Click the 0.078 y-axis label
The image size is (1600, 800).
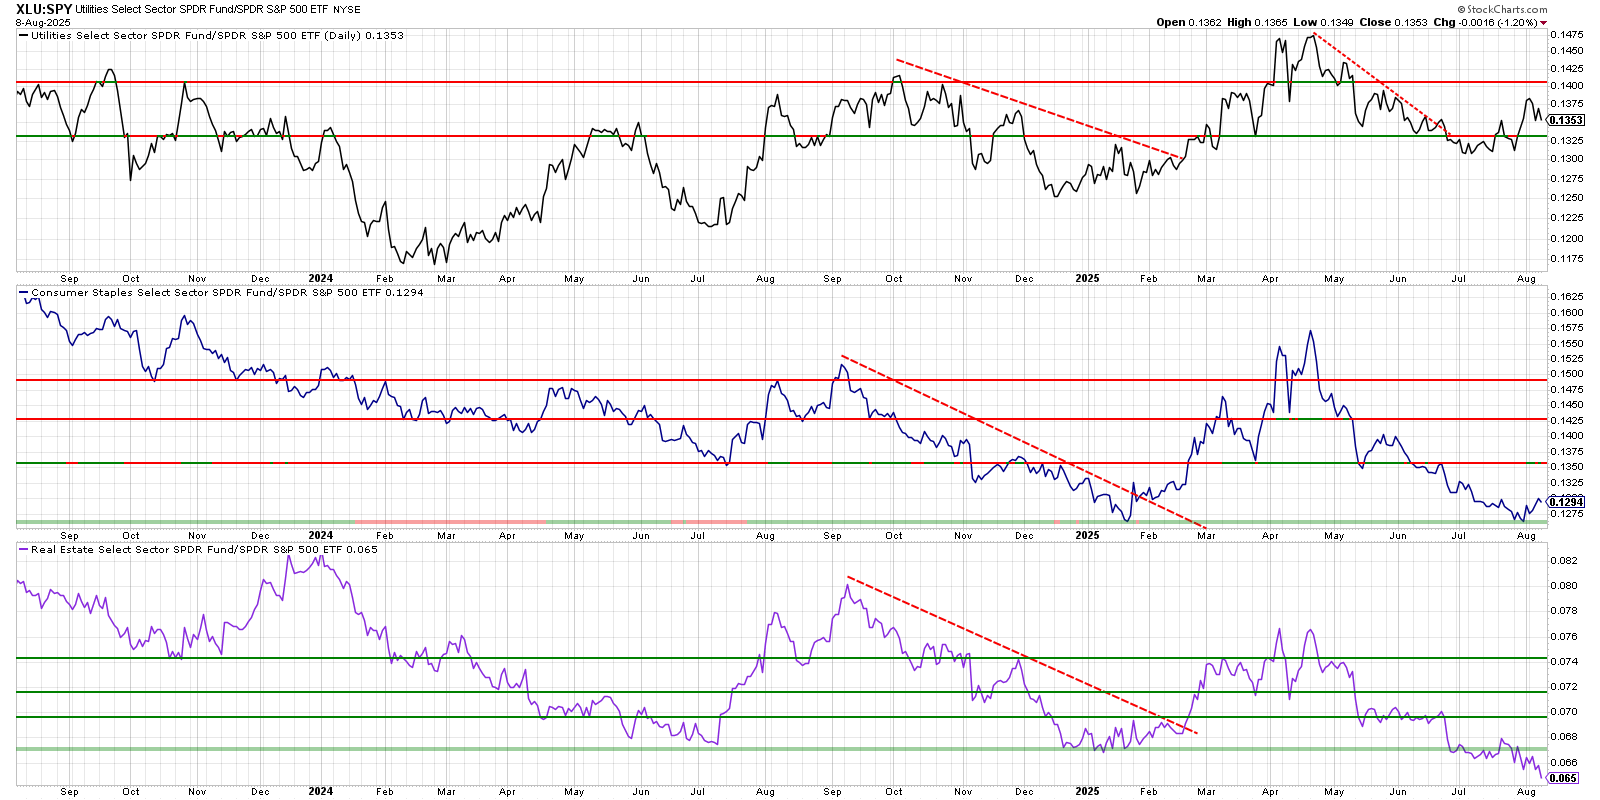pos(1564,610)
